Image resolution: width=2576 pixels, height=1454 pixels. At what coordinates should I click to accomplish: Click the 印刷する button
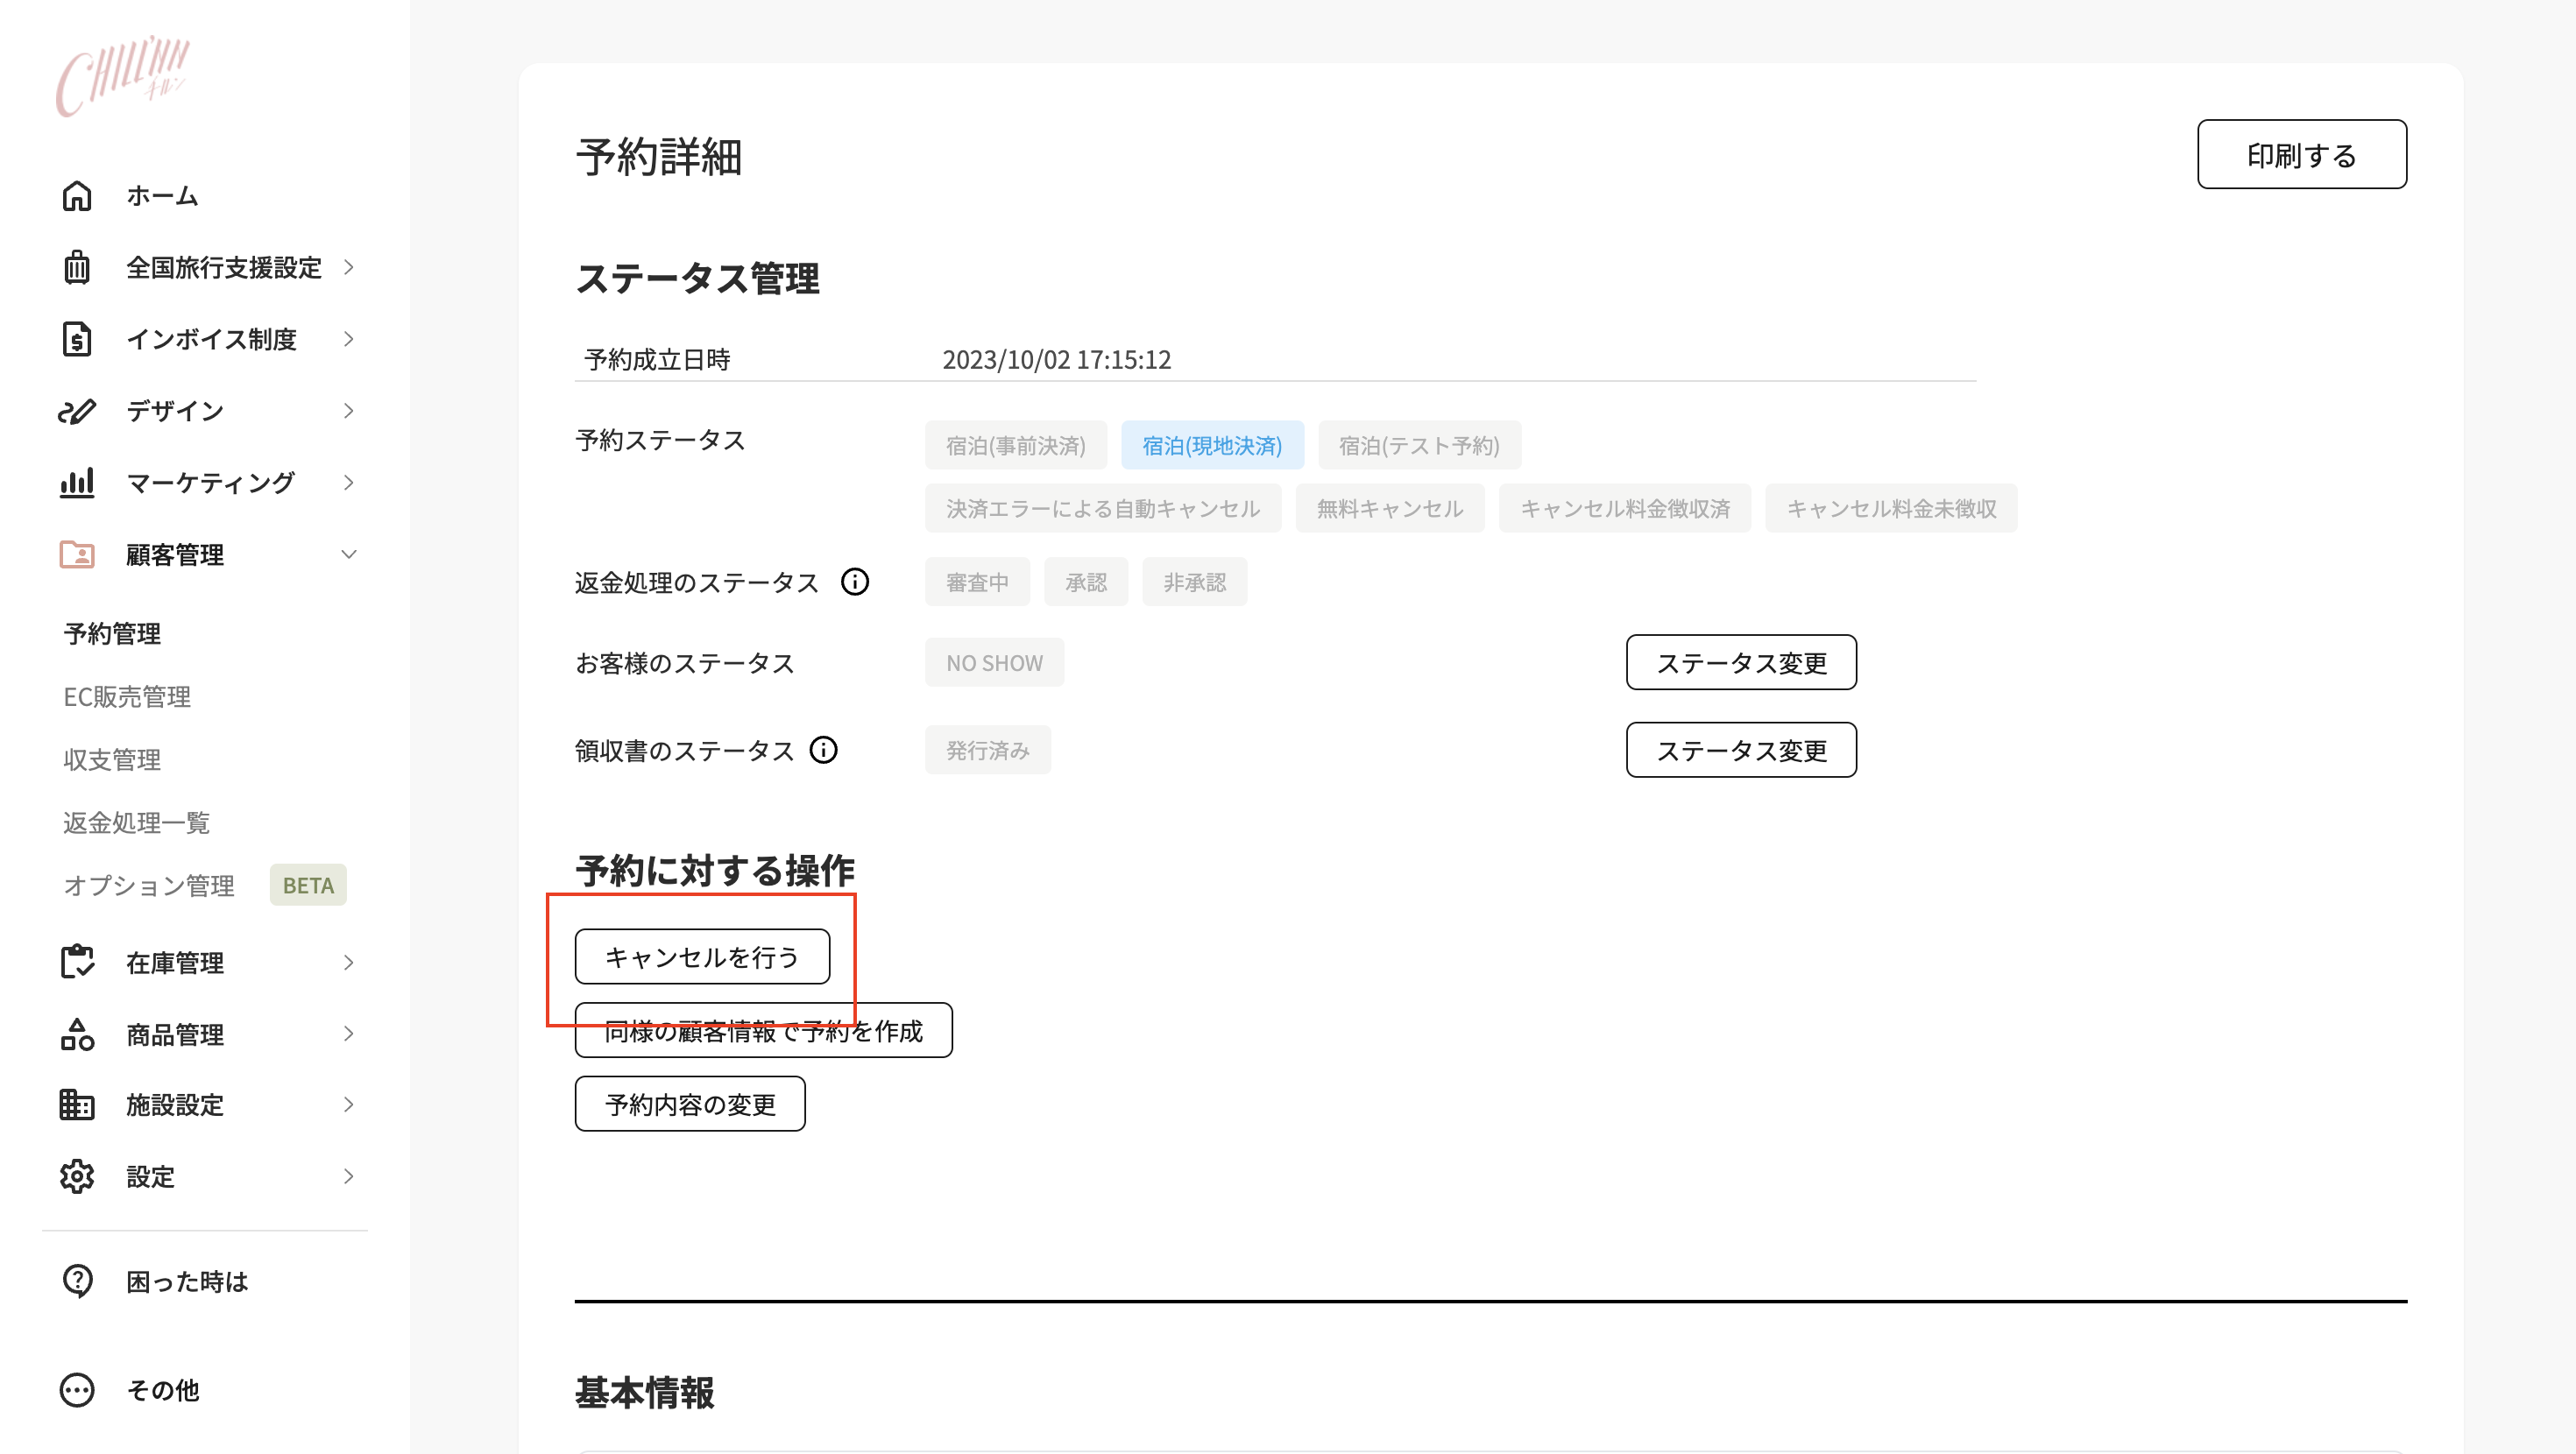[2301, 154]
